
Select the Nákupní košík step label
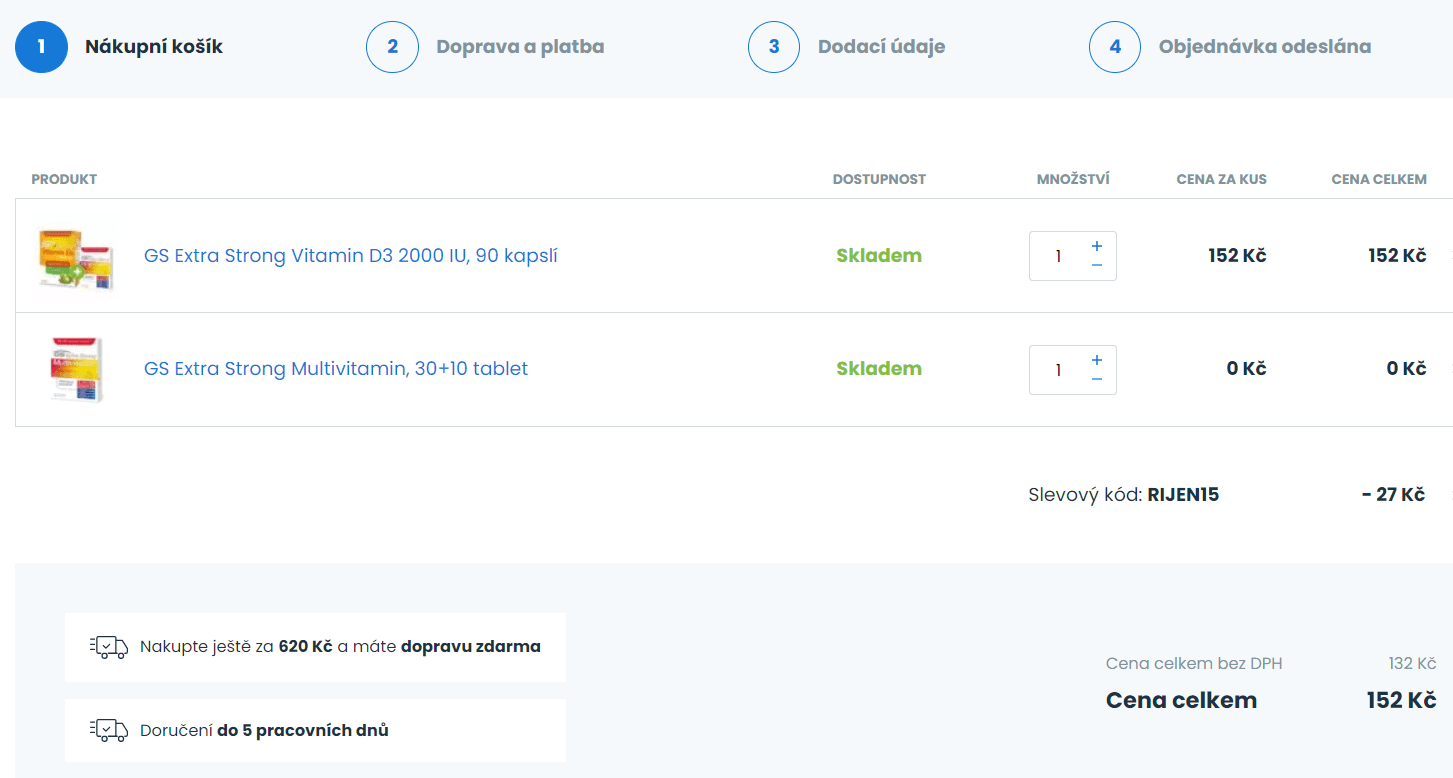pyautogui.click(x=154, y=47)
